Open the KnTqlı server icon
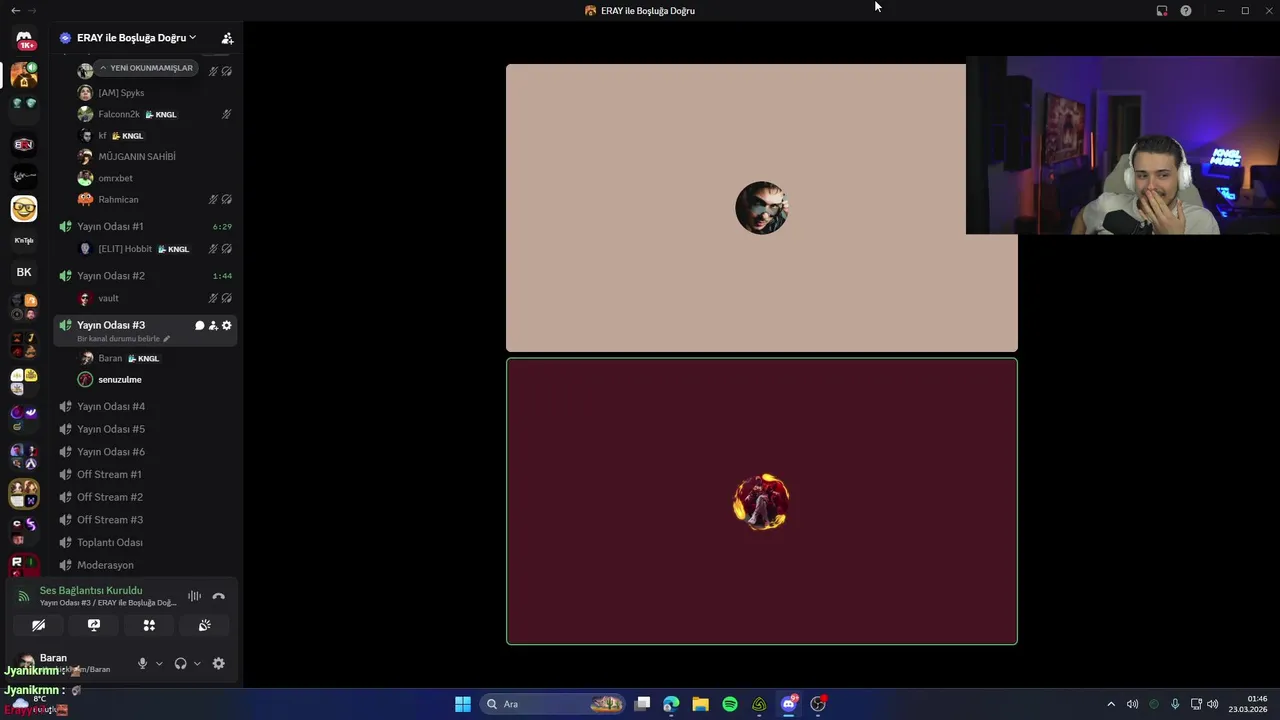 pyautogui.click(x=24, y=240)
